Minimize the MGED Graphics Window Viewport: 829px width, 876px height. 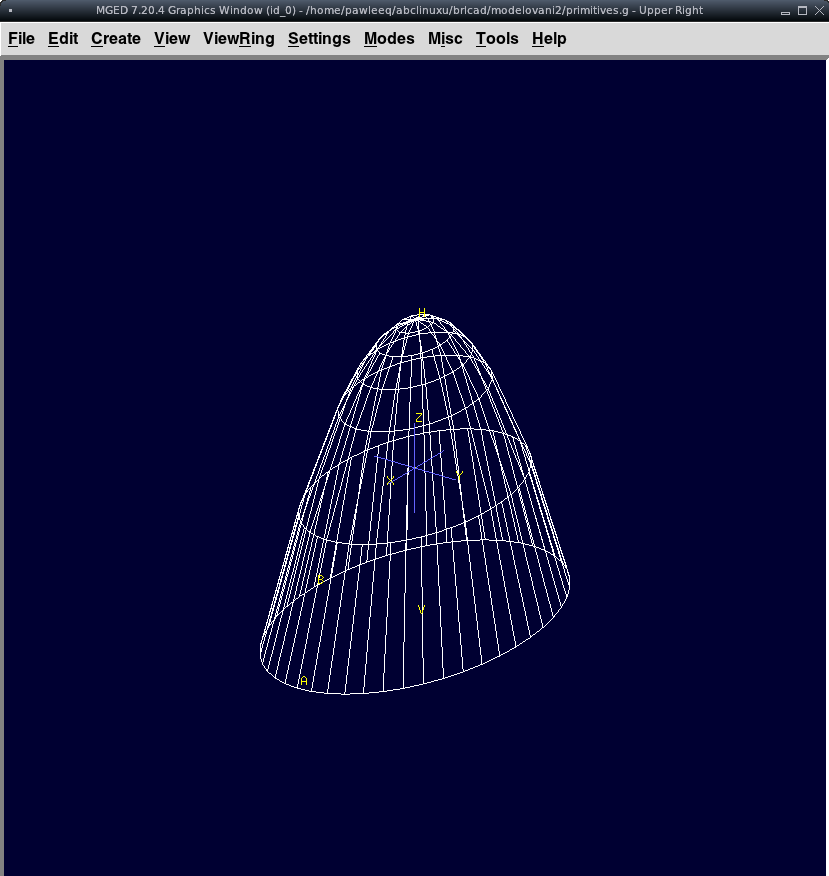point(785,11)
